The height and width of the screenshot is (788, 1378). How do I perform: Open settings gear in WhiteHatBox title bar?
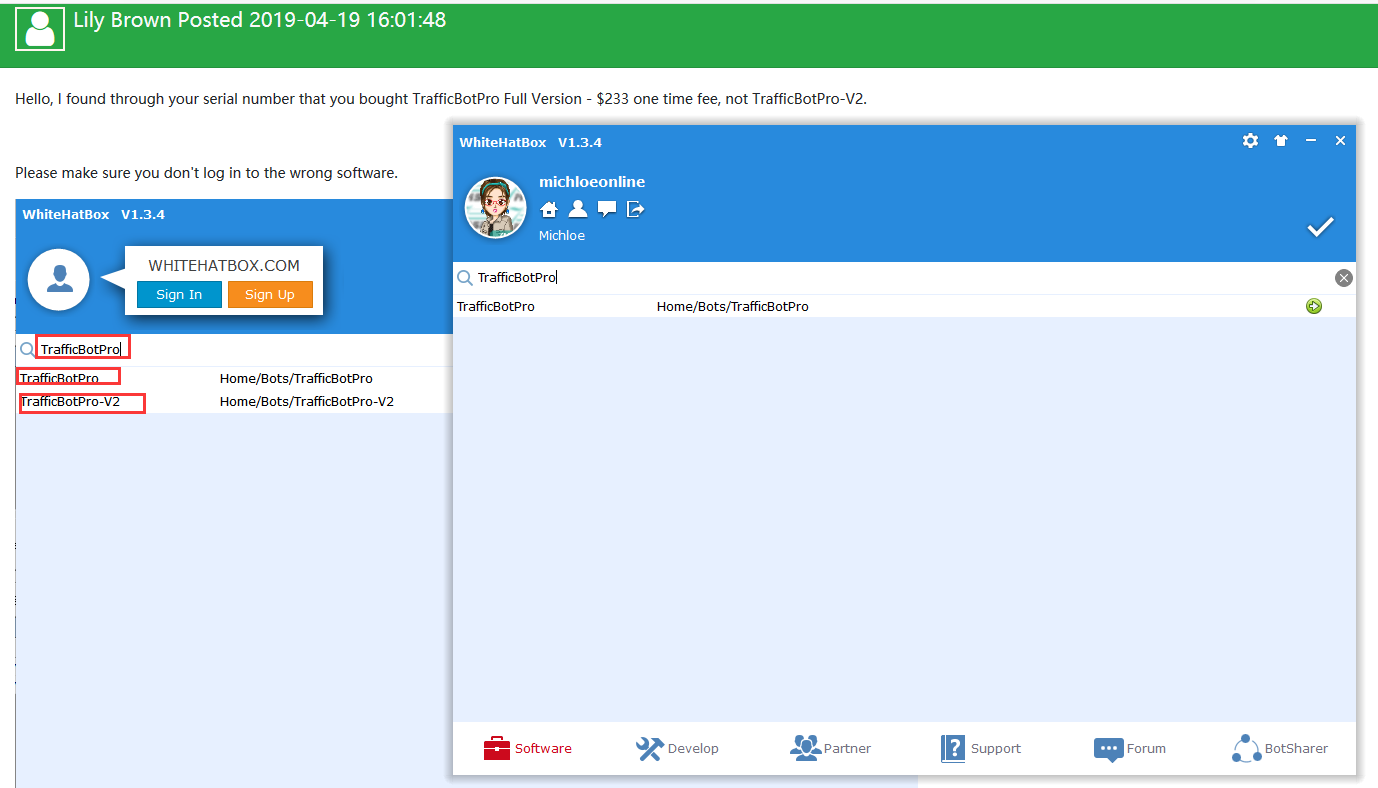pos(1250,141)
